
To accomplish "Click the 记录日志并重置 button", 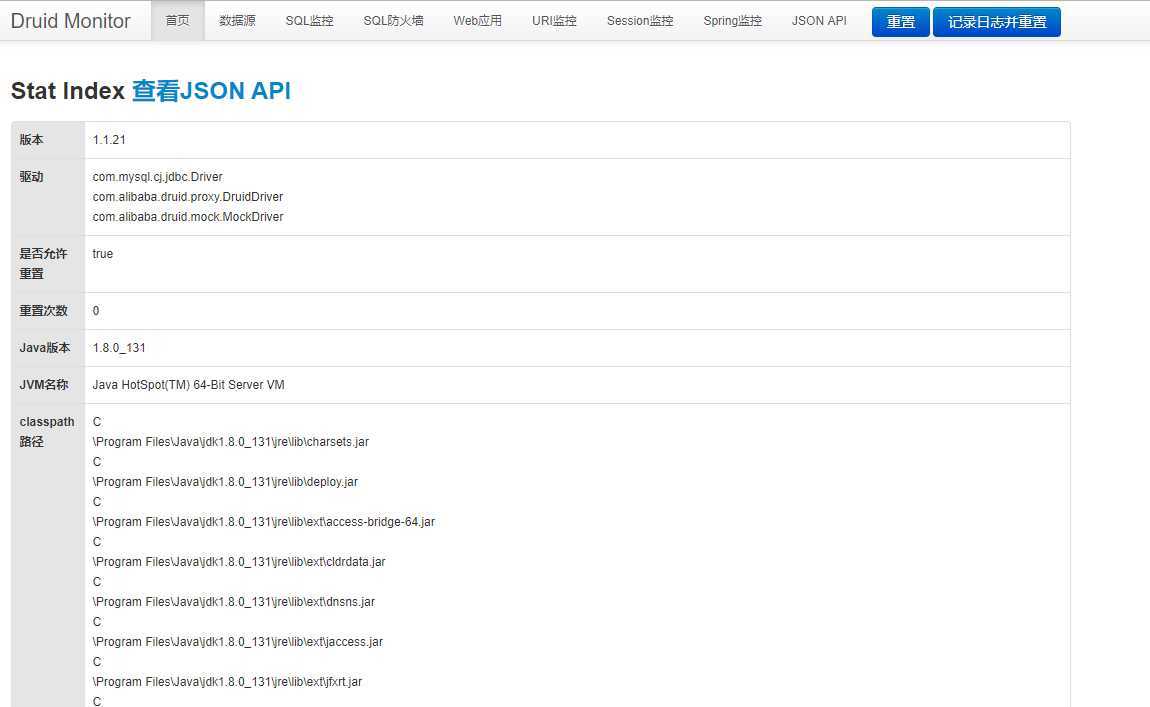I will point(997,22).
